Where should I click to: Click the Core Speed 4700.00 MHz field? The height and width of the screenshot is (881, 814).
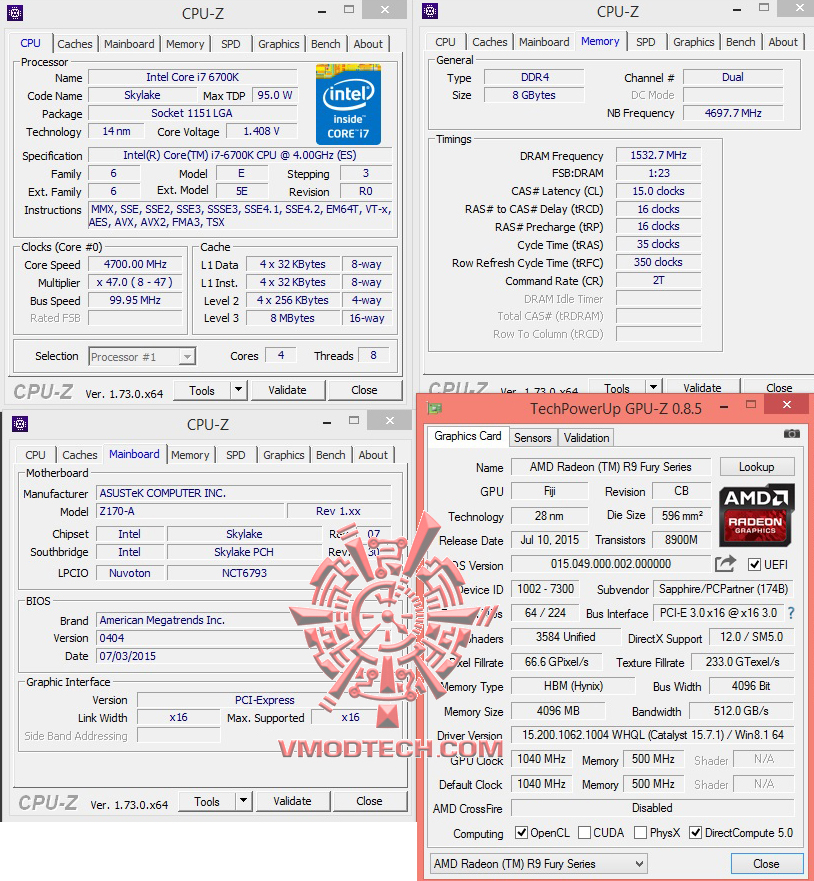pos(135,264)
